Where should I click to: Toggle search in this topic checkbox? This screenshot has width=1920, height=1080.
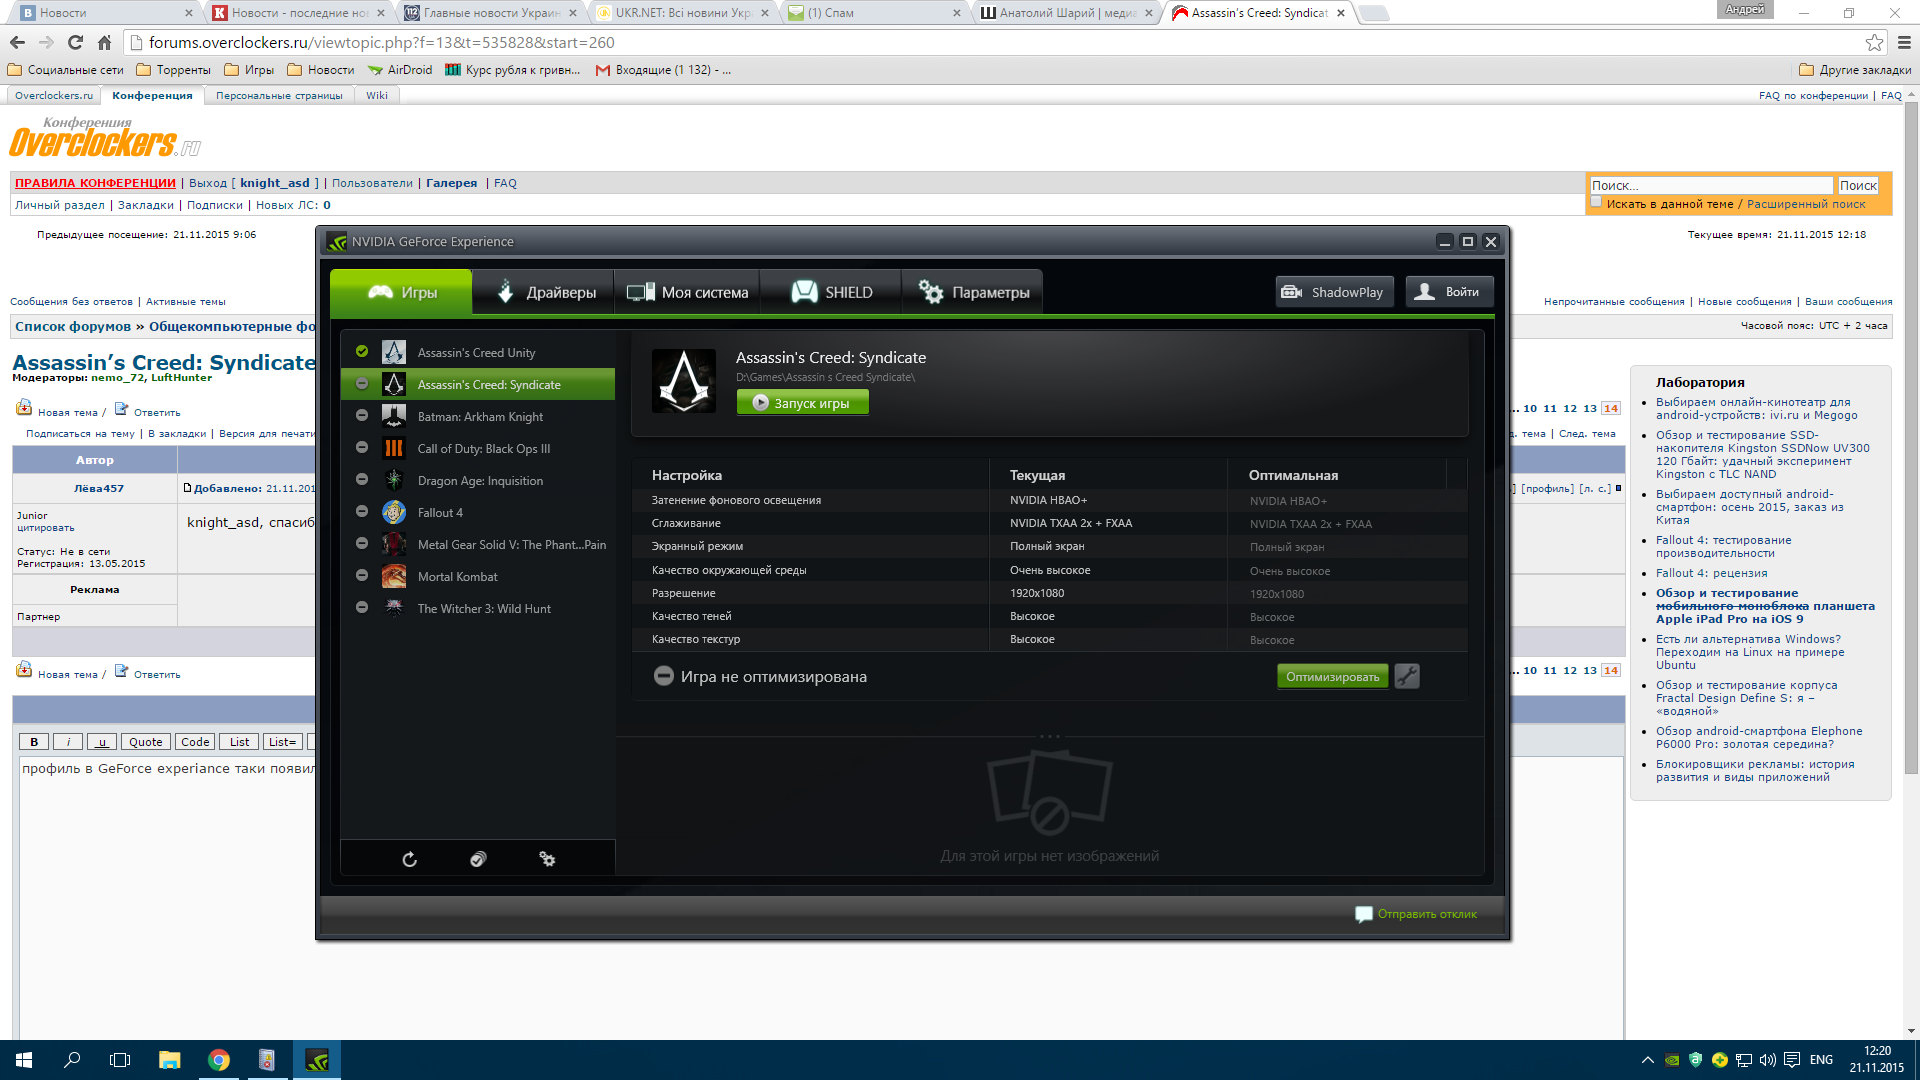pyautogui.click(x=1596, y=202)
